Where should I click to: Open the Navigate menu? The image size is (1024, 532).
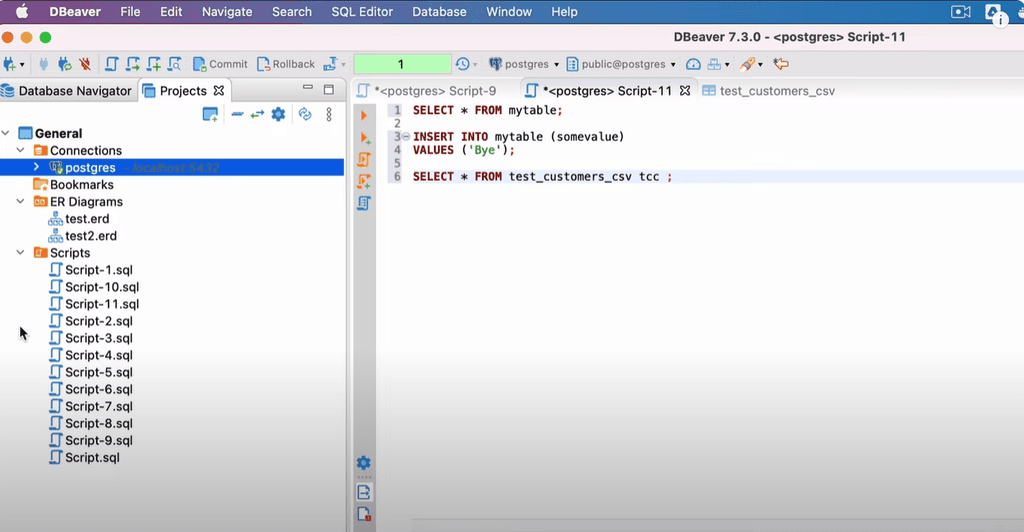tap(227, 12)
